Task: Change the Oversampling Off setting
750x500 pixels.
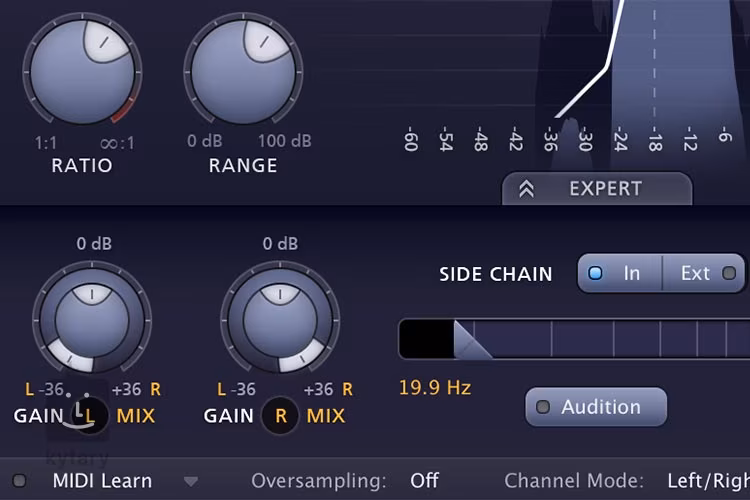Action: click(x=424, y=481)
